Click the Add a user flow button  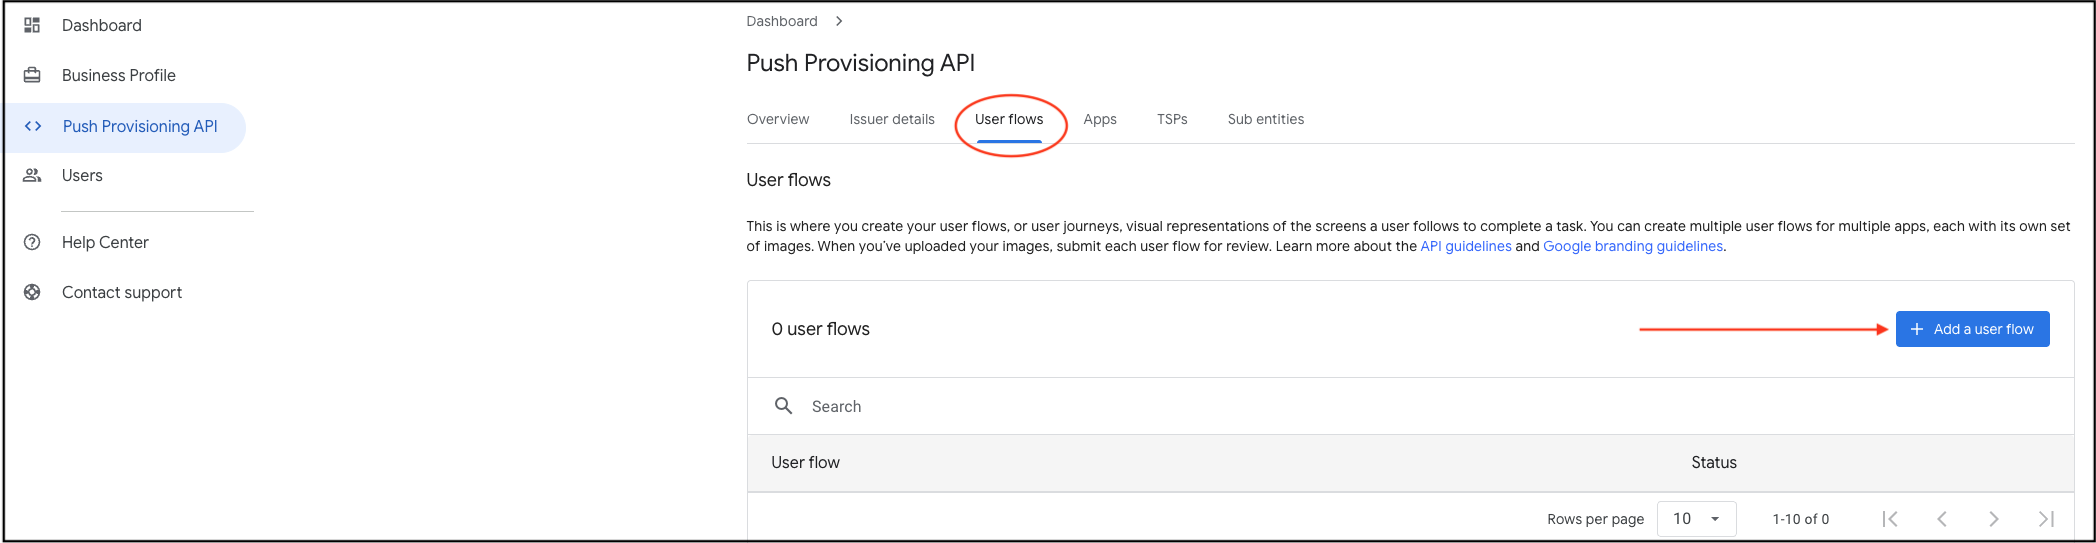point(1972,329)
